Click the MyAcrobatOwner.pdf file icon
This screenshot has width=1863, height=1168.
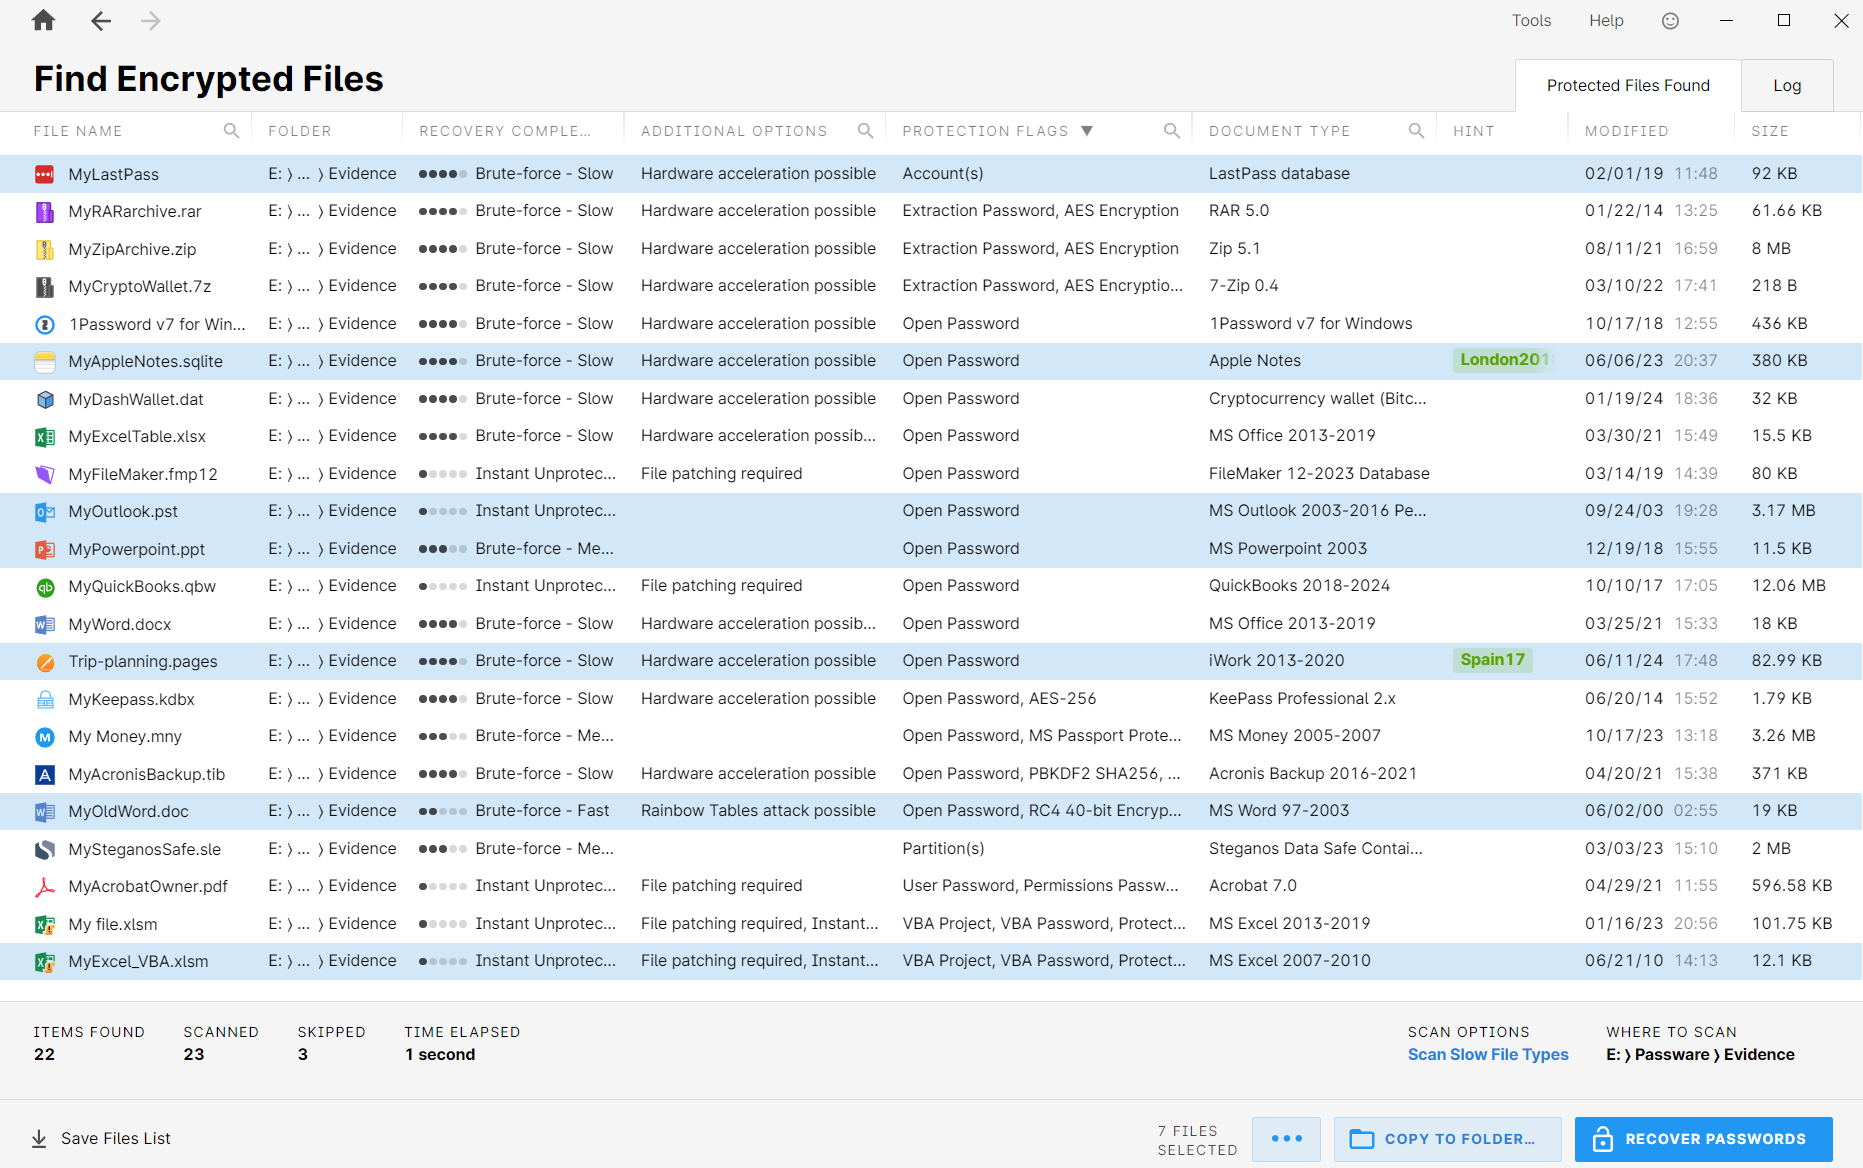click(x=45, y=887)
